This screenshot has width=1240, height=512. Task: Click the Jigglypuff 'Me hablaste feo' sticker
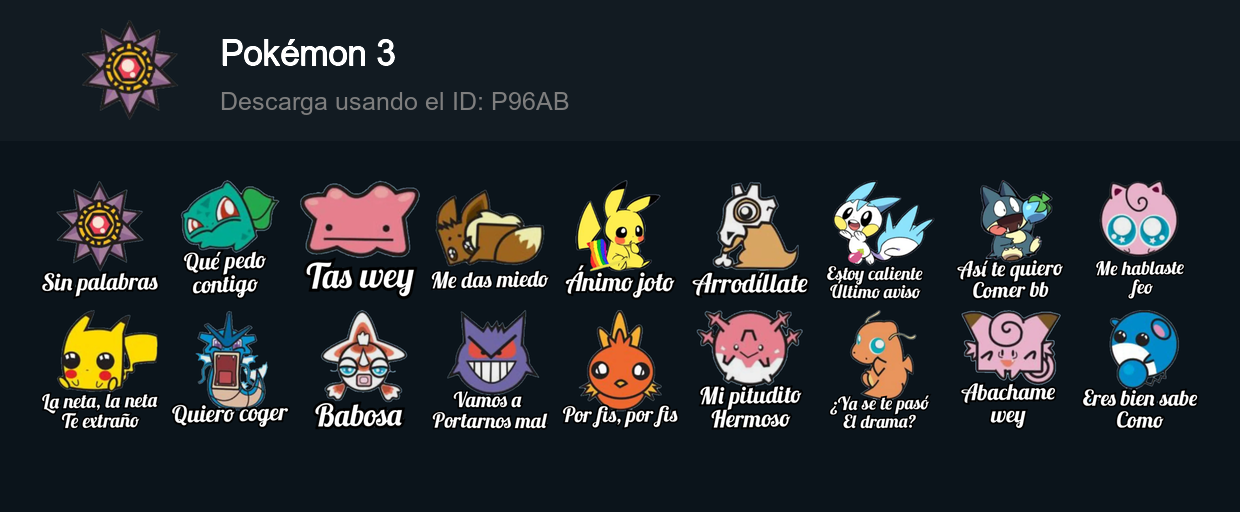pyautogui.click(x=1139, y=239)
